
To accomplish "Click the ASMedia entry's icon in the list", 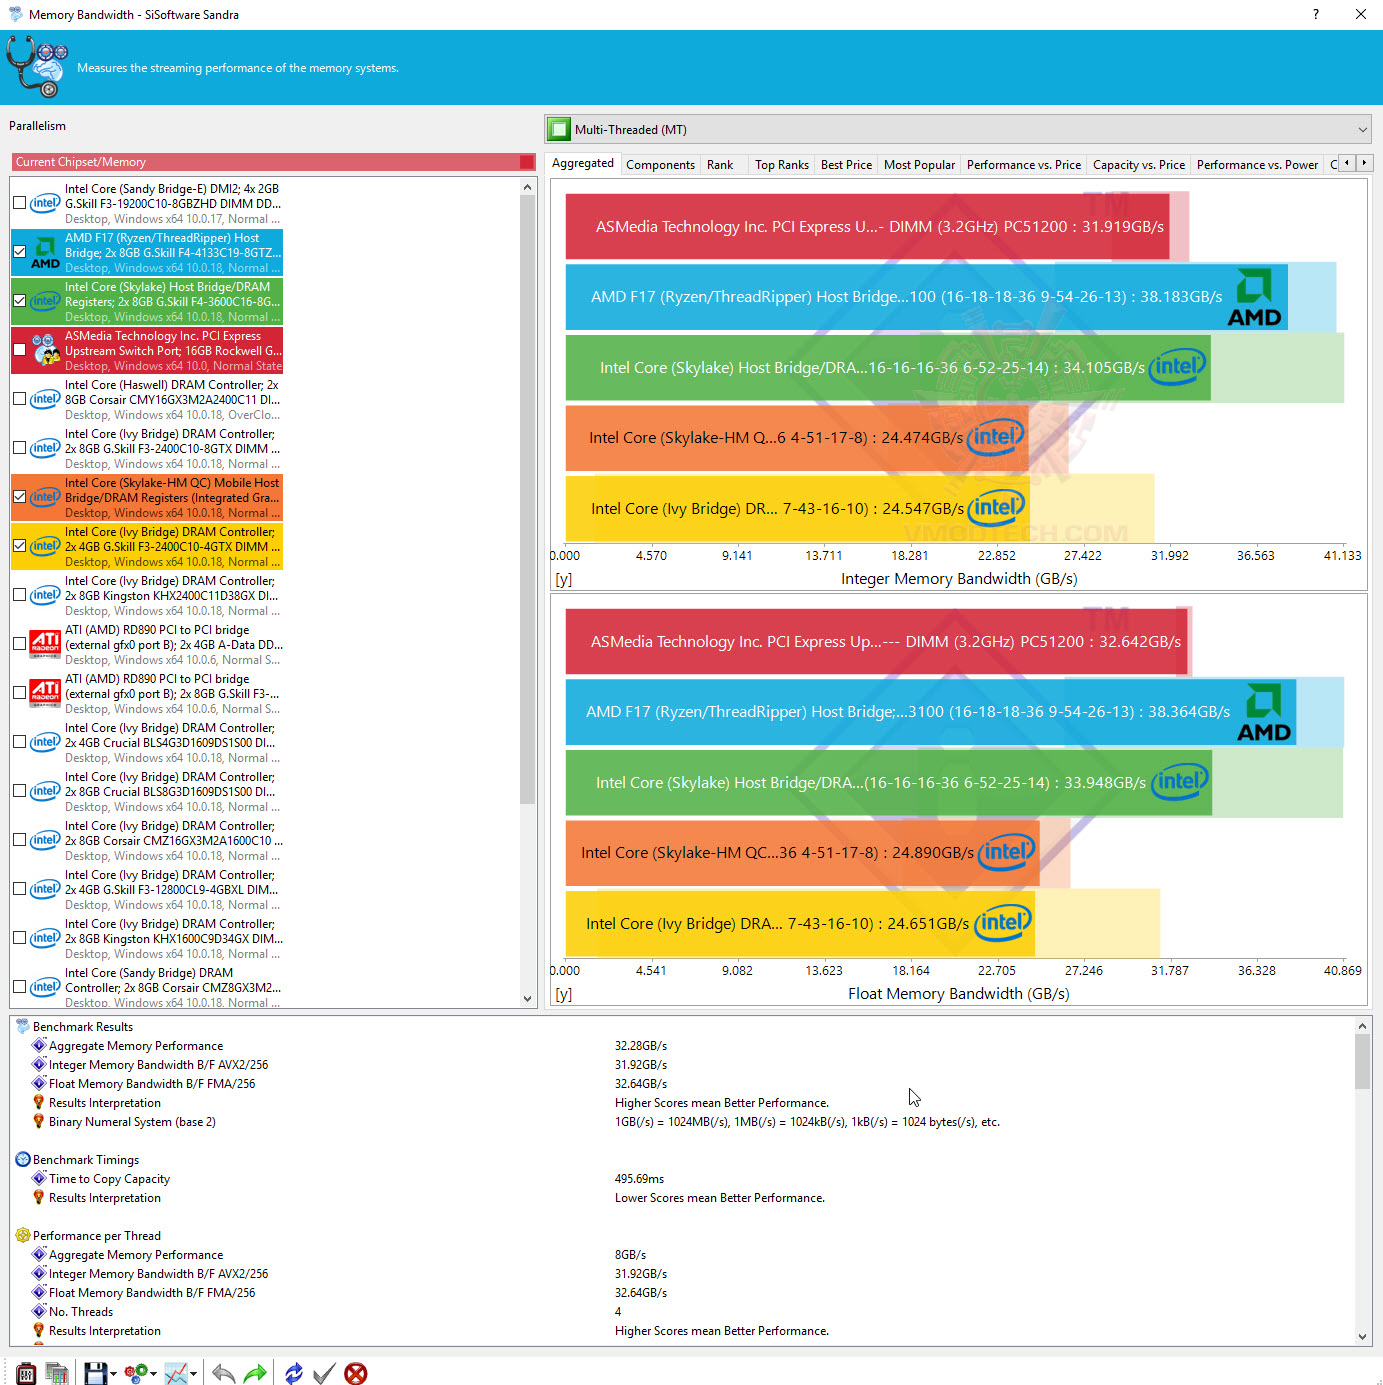I will coord(45,351).
